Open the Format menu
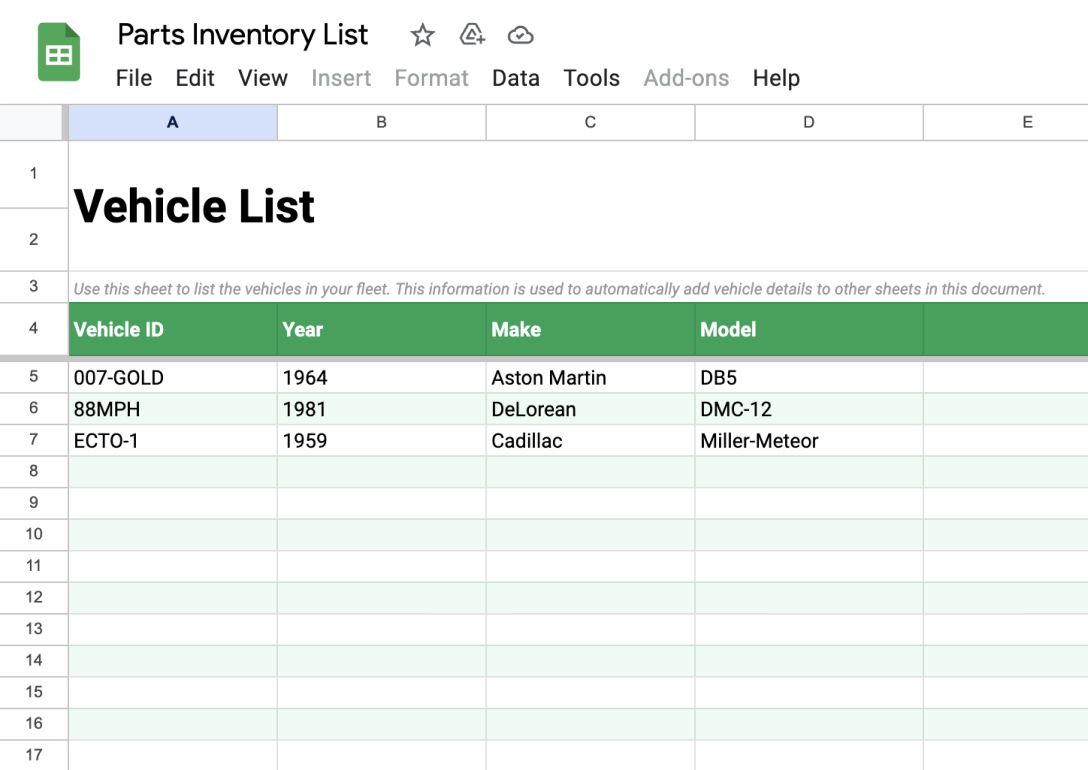Screen dimensions: 1088x770 [432, 78]
